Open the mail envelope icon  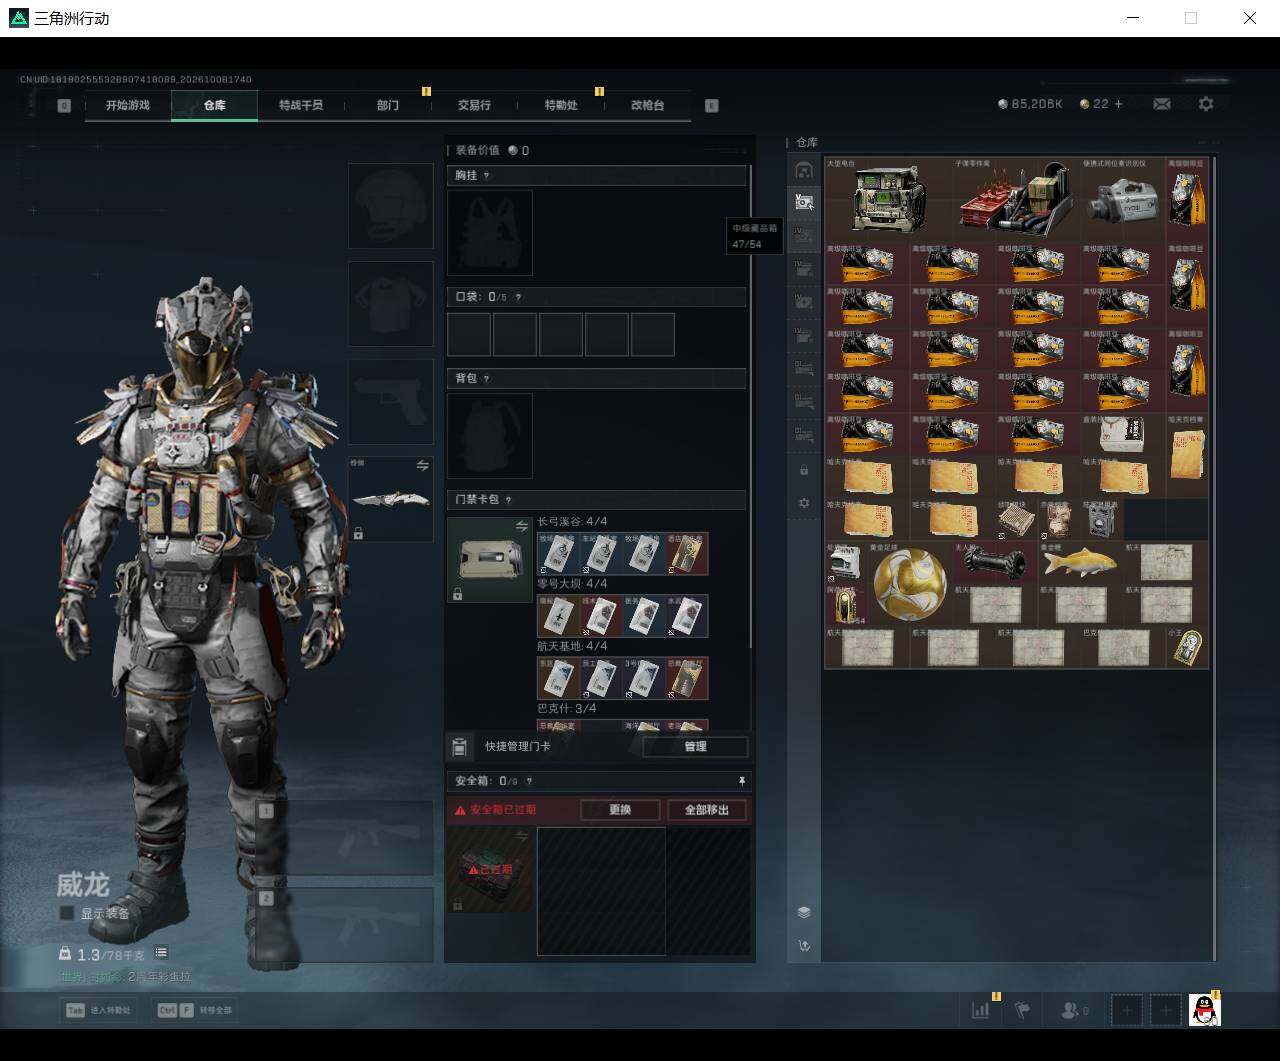click(x=1162, y=104)
